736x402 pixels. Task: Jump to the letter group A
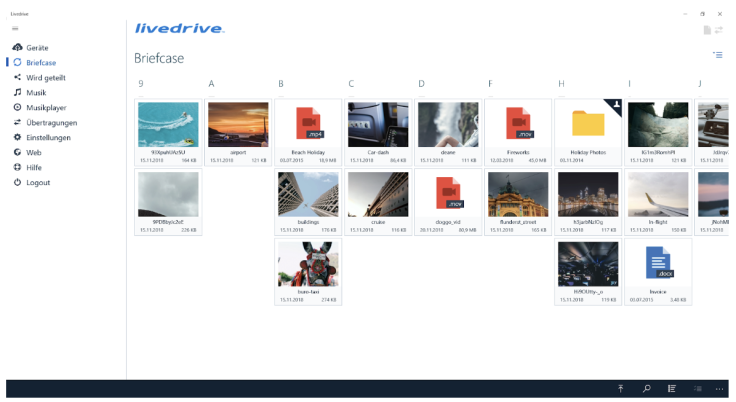coord(211,84)
